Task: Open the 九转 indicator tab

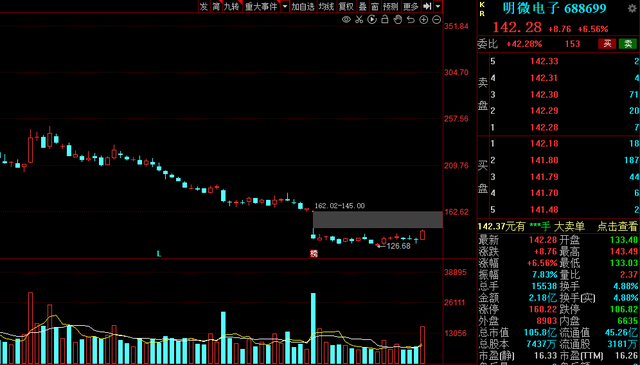Action: point(231,6)
